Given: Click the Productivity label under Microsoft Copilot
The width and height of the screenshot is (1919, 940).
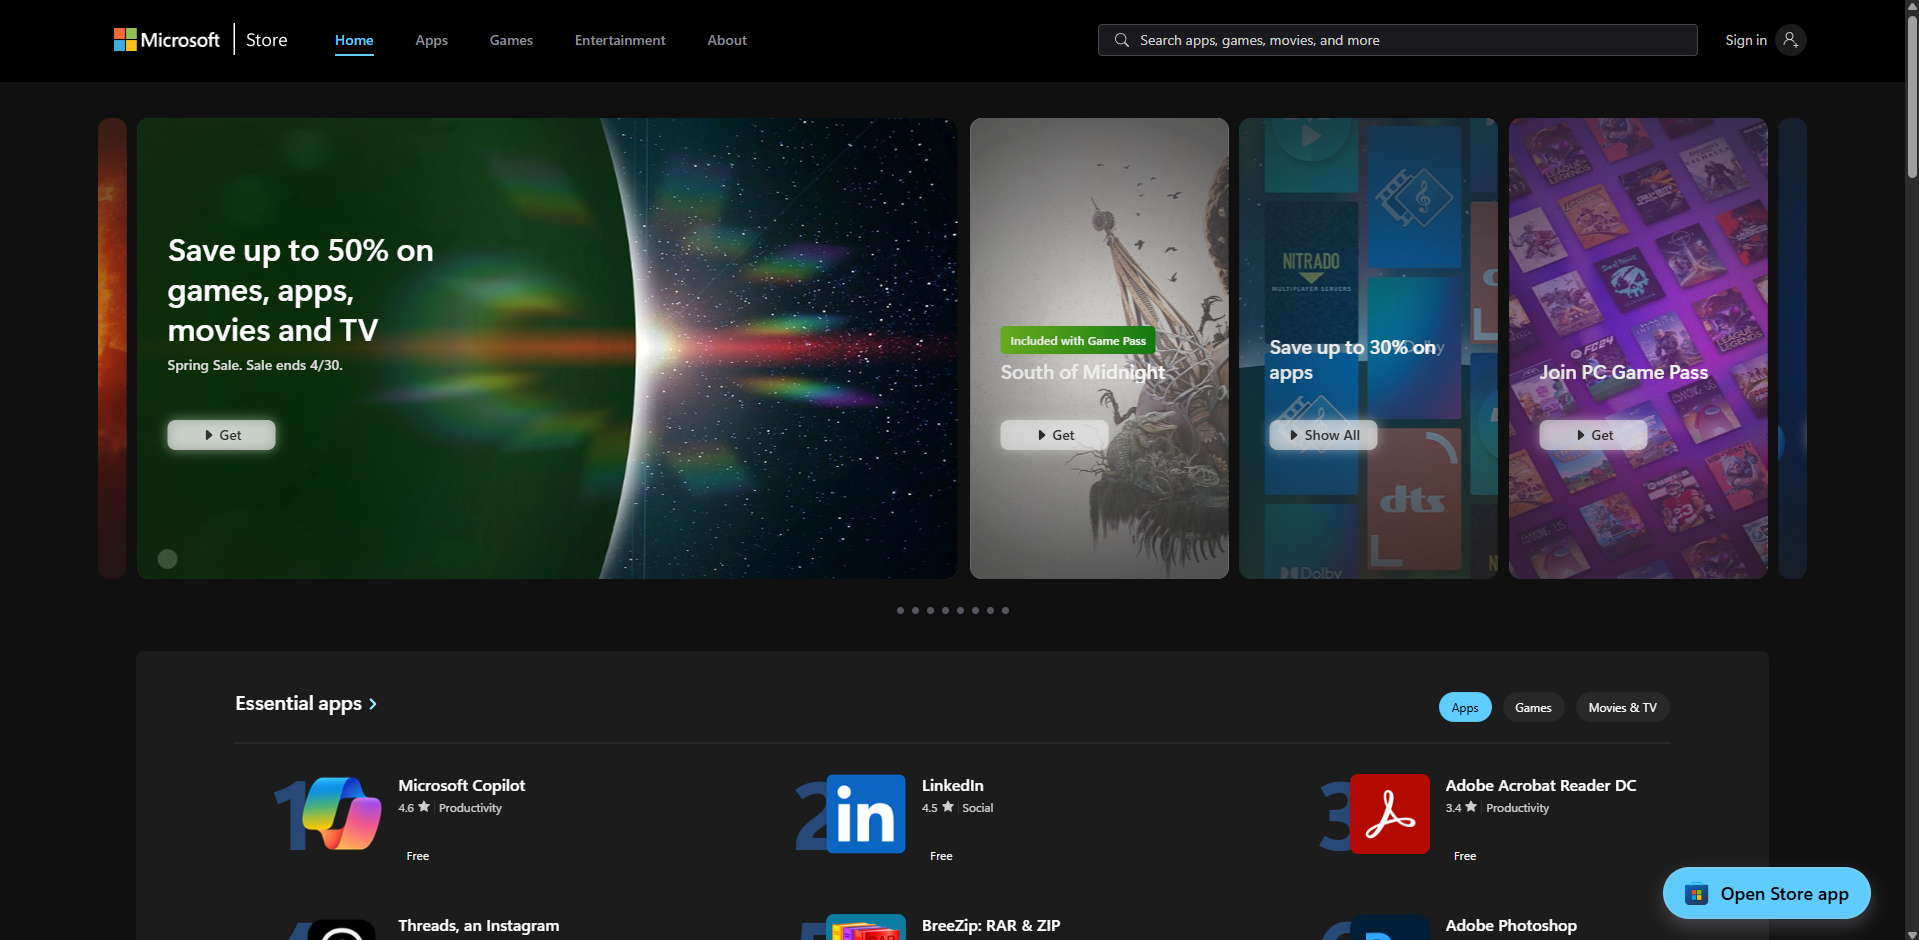Looking at the screenshot, I should point(470,808).
